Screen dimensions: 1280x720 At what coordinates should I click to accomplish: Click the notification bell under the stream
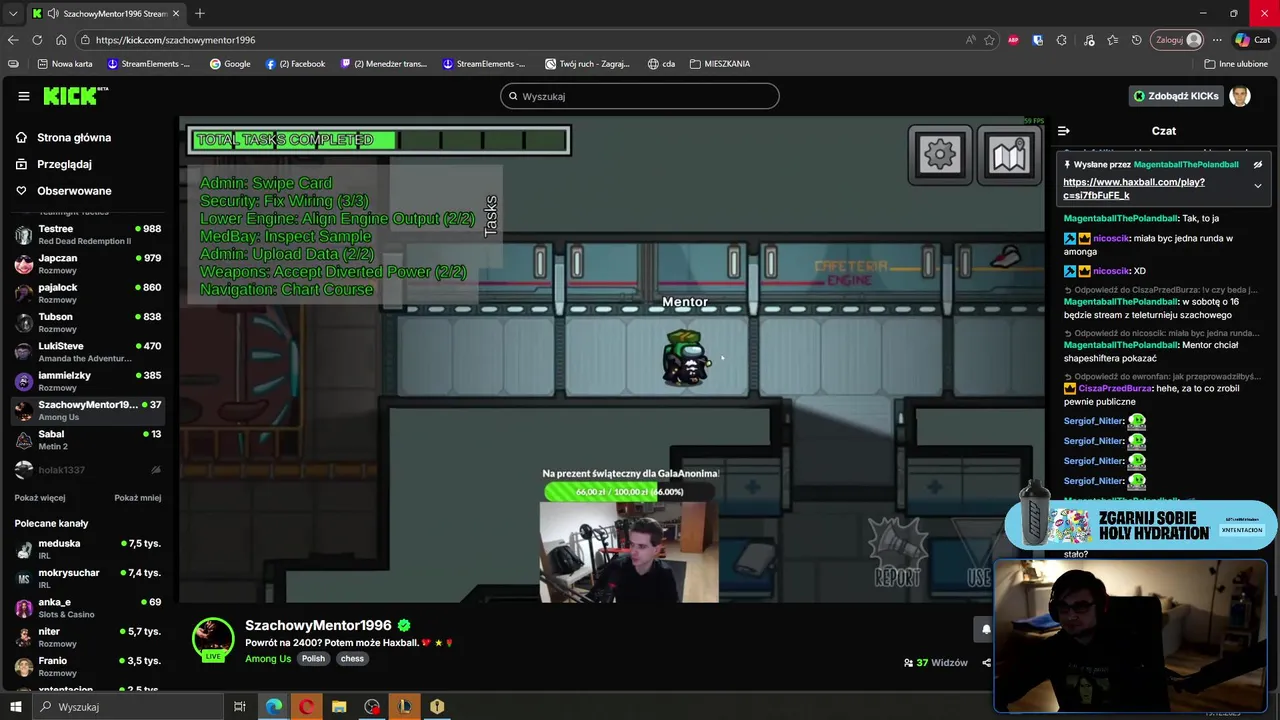tap(985, 629)
